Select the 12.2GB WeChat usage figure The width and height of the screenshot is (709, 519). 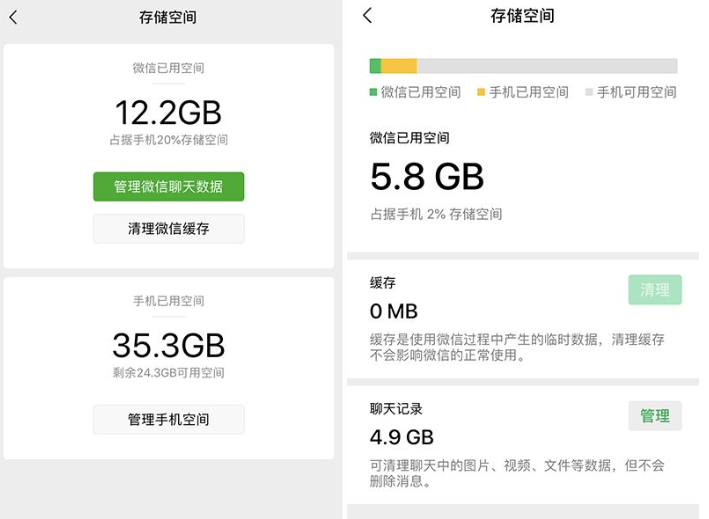(168, 112)
